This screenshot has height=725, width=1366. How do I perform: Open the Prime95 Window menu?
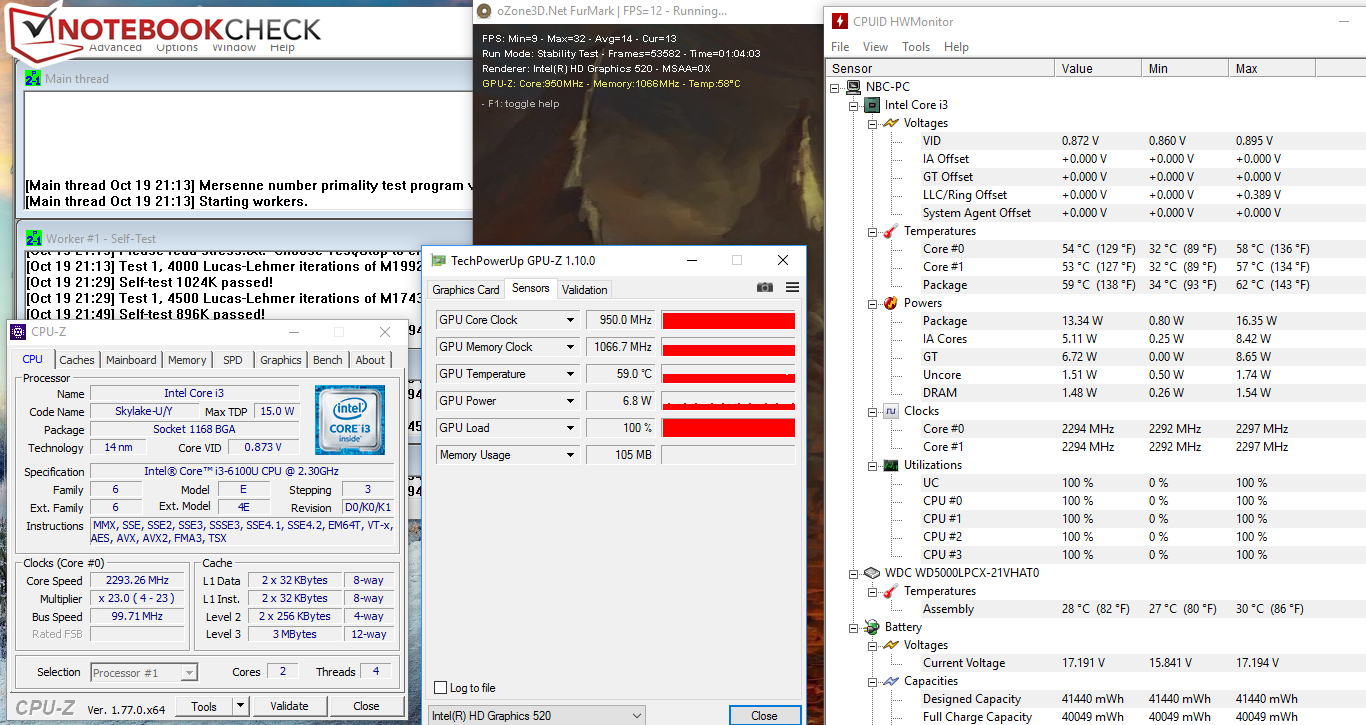[234, 47]
